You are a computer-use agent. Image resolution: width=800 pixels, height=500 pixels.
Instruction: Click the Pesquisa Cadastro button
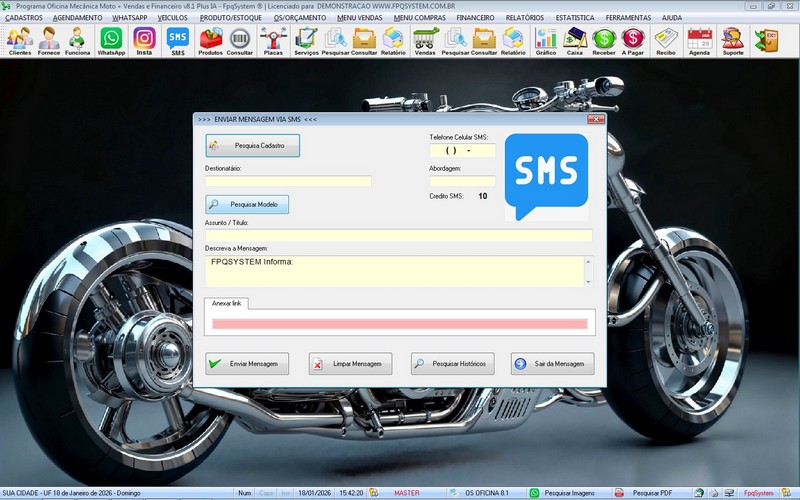coord(253,145)
